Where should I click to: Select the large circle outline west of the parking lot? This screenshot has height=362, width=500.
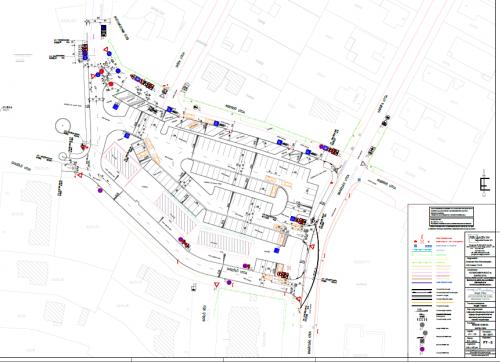[x=63, y=126]
